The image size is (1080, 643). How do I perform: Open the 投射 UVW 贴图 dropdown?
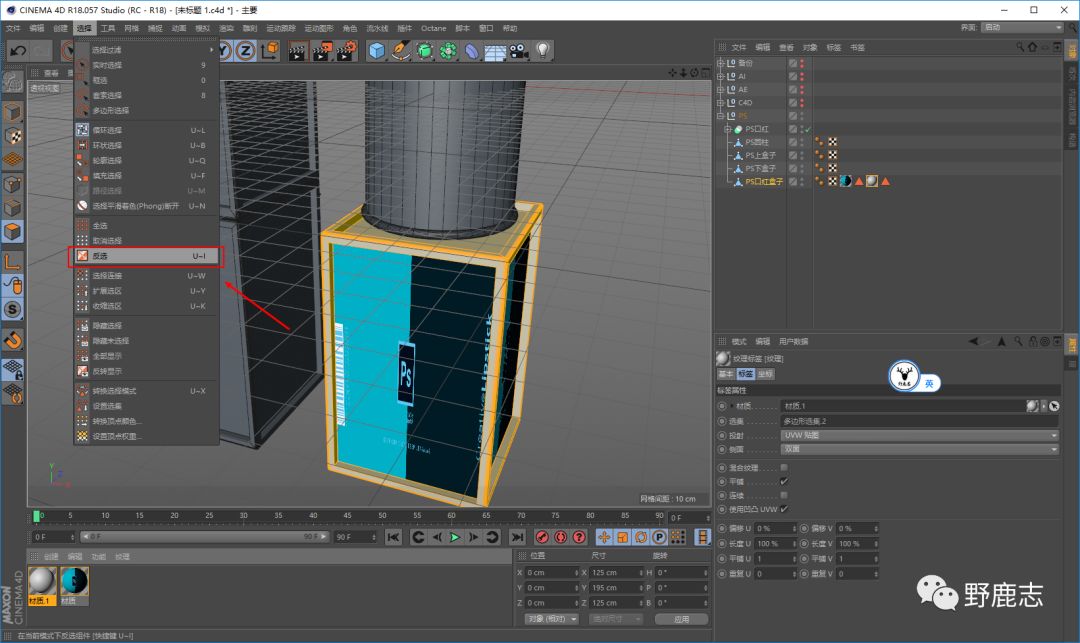click(919, 435)
